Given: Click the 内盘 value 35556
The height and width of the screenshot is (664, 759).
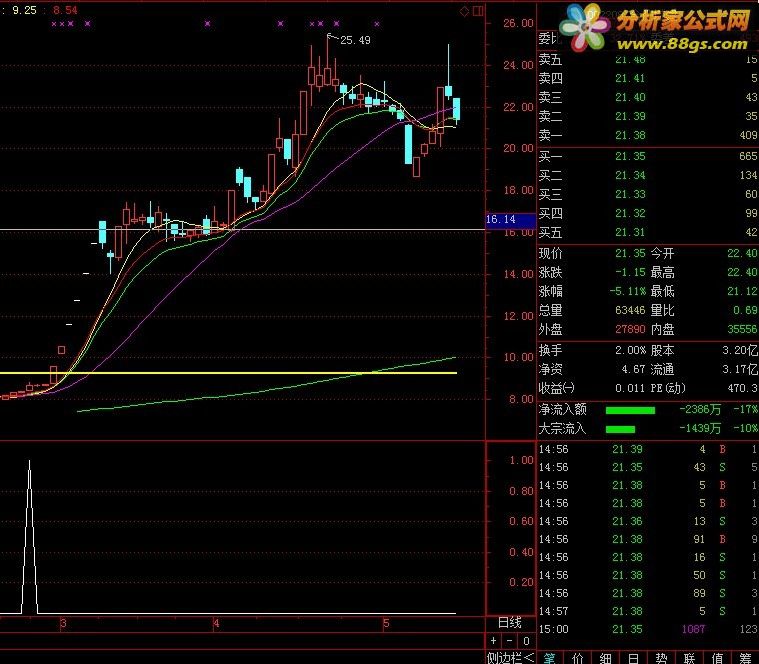Looking at the screenshot, I should click(x=743, y=329).
